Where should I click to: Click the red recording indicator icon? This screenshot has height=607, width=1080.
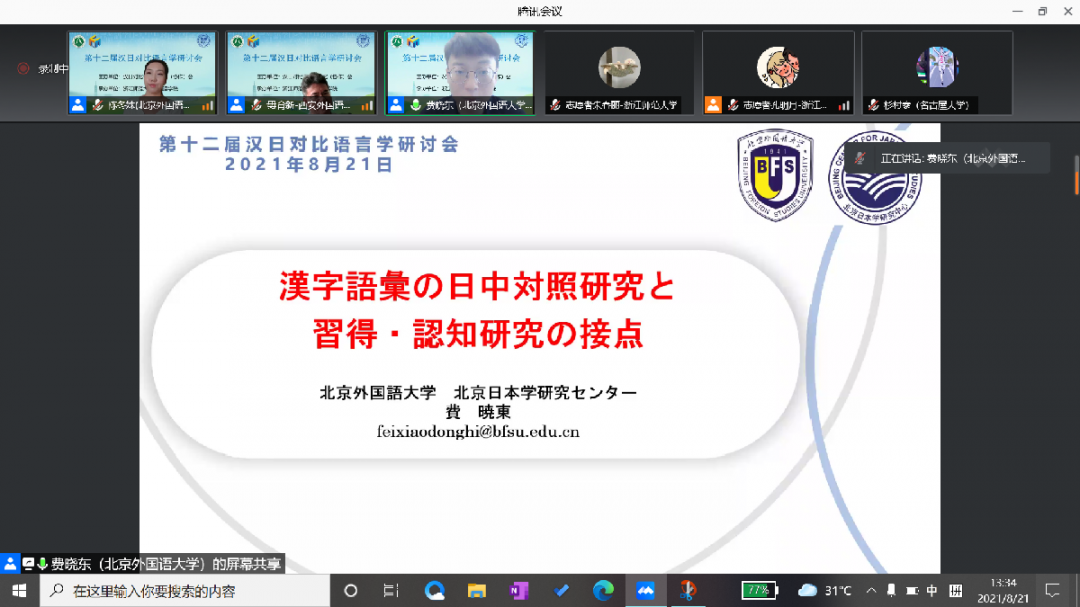click(23, 68)
